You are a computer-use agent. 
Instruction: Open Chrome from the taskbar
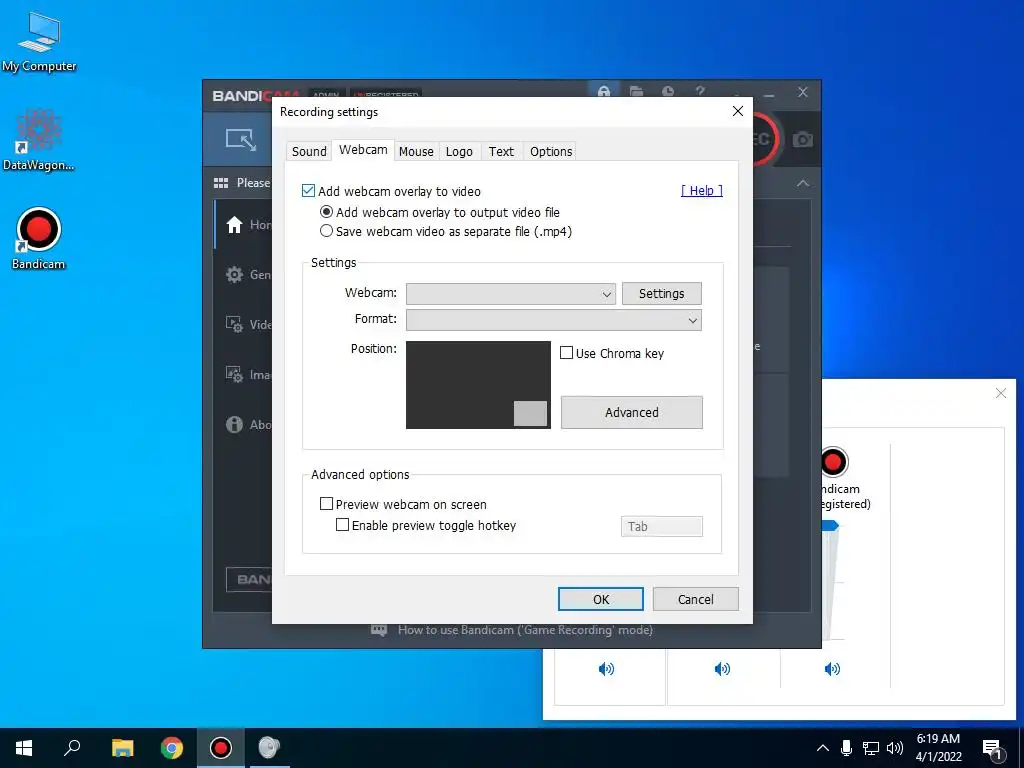point(172,748)
